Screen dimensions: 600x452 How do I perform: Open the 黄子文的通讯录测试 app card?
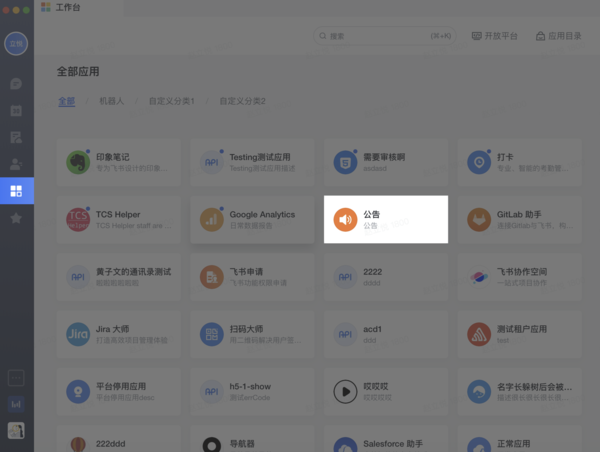pyautogui.click(x=119, y=277)
